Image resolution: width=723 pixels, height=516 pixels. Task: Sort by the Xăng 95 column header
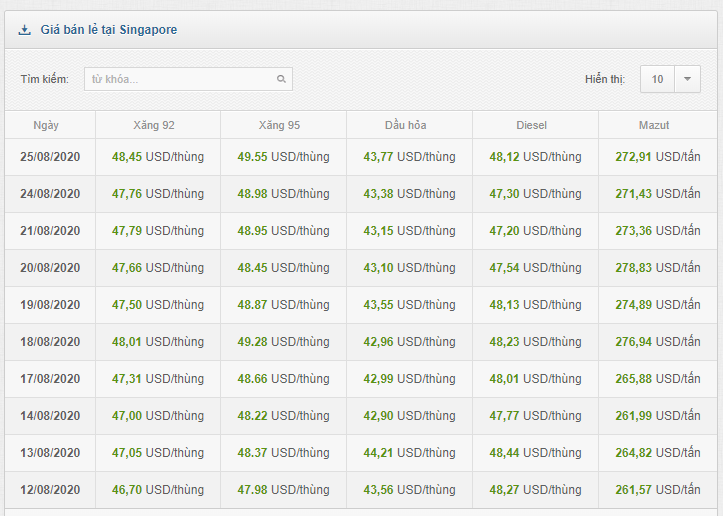click(279, 125)
